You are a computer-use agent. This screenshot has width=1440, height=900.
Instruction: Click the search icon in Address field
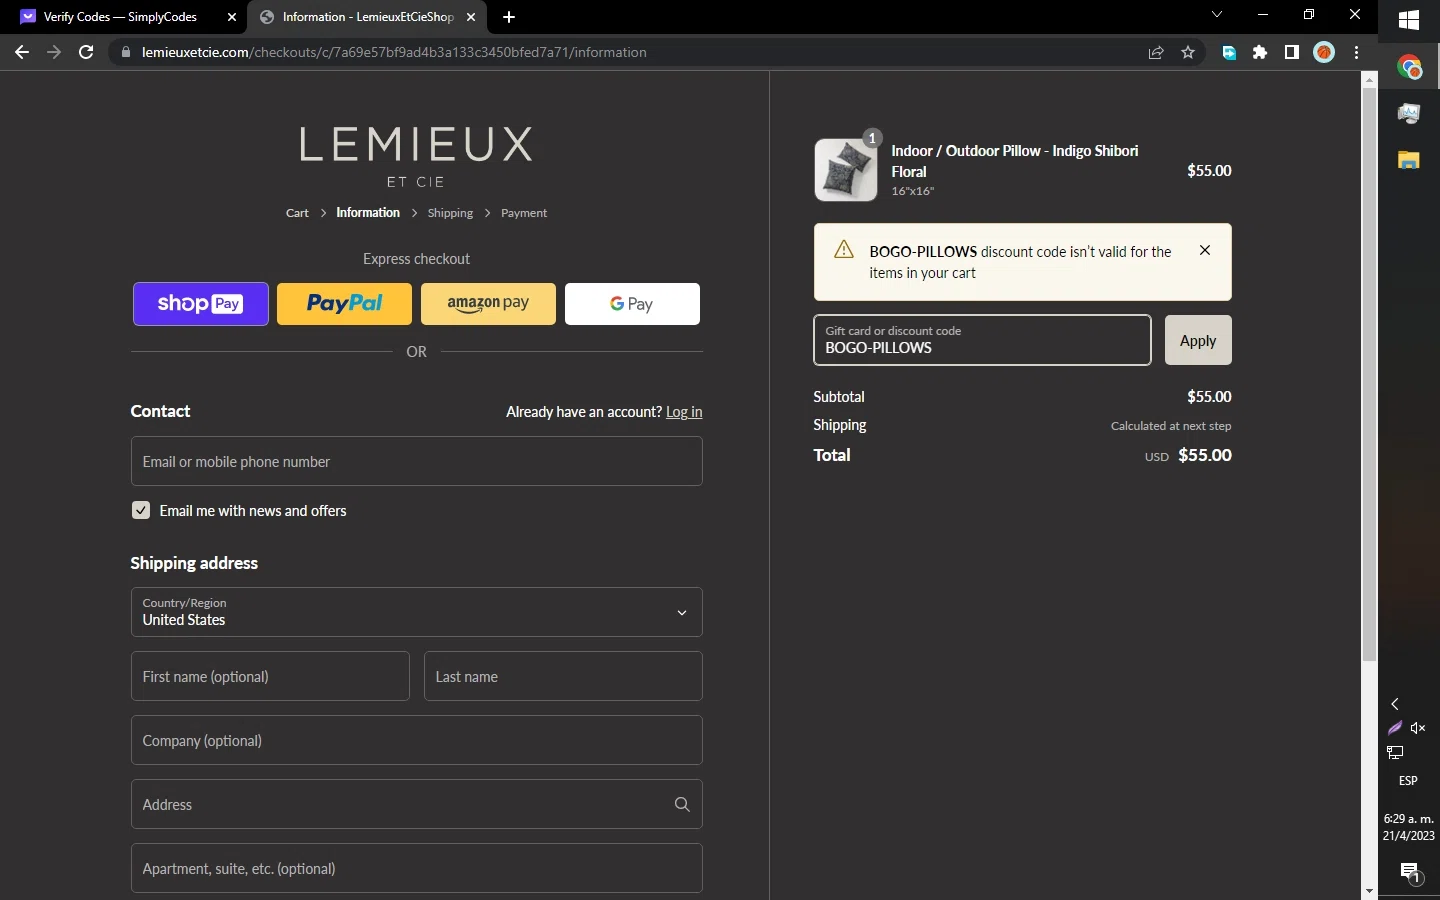(x=682, y=804)
